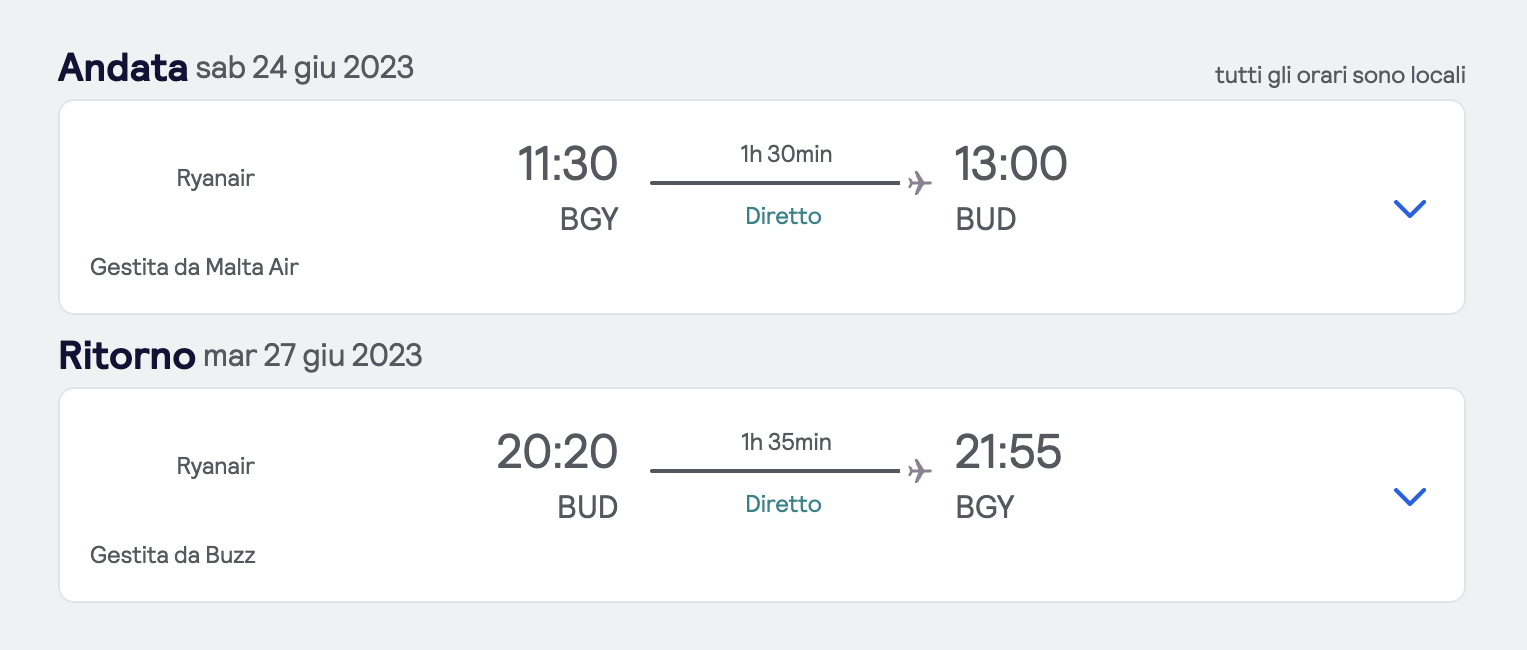Click the tutti gli orari sono locali note
This screenshot has height=650, width=1527.
pyautogui.click(x=1340, y=76)
